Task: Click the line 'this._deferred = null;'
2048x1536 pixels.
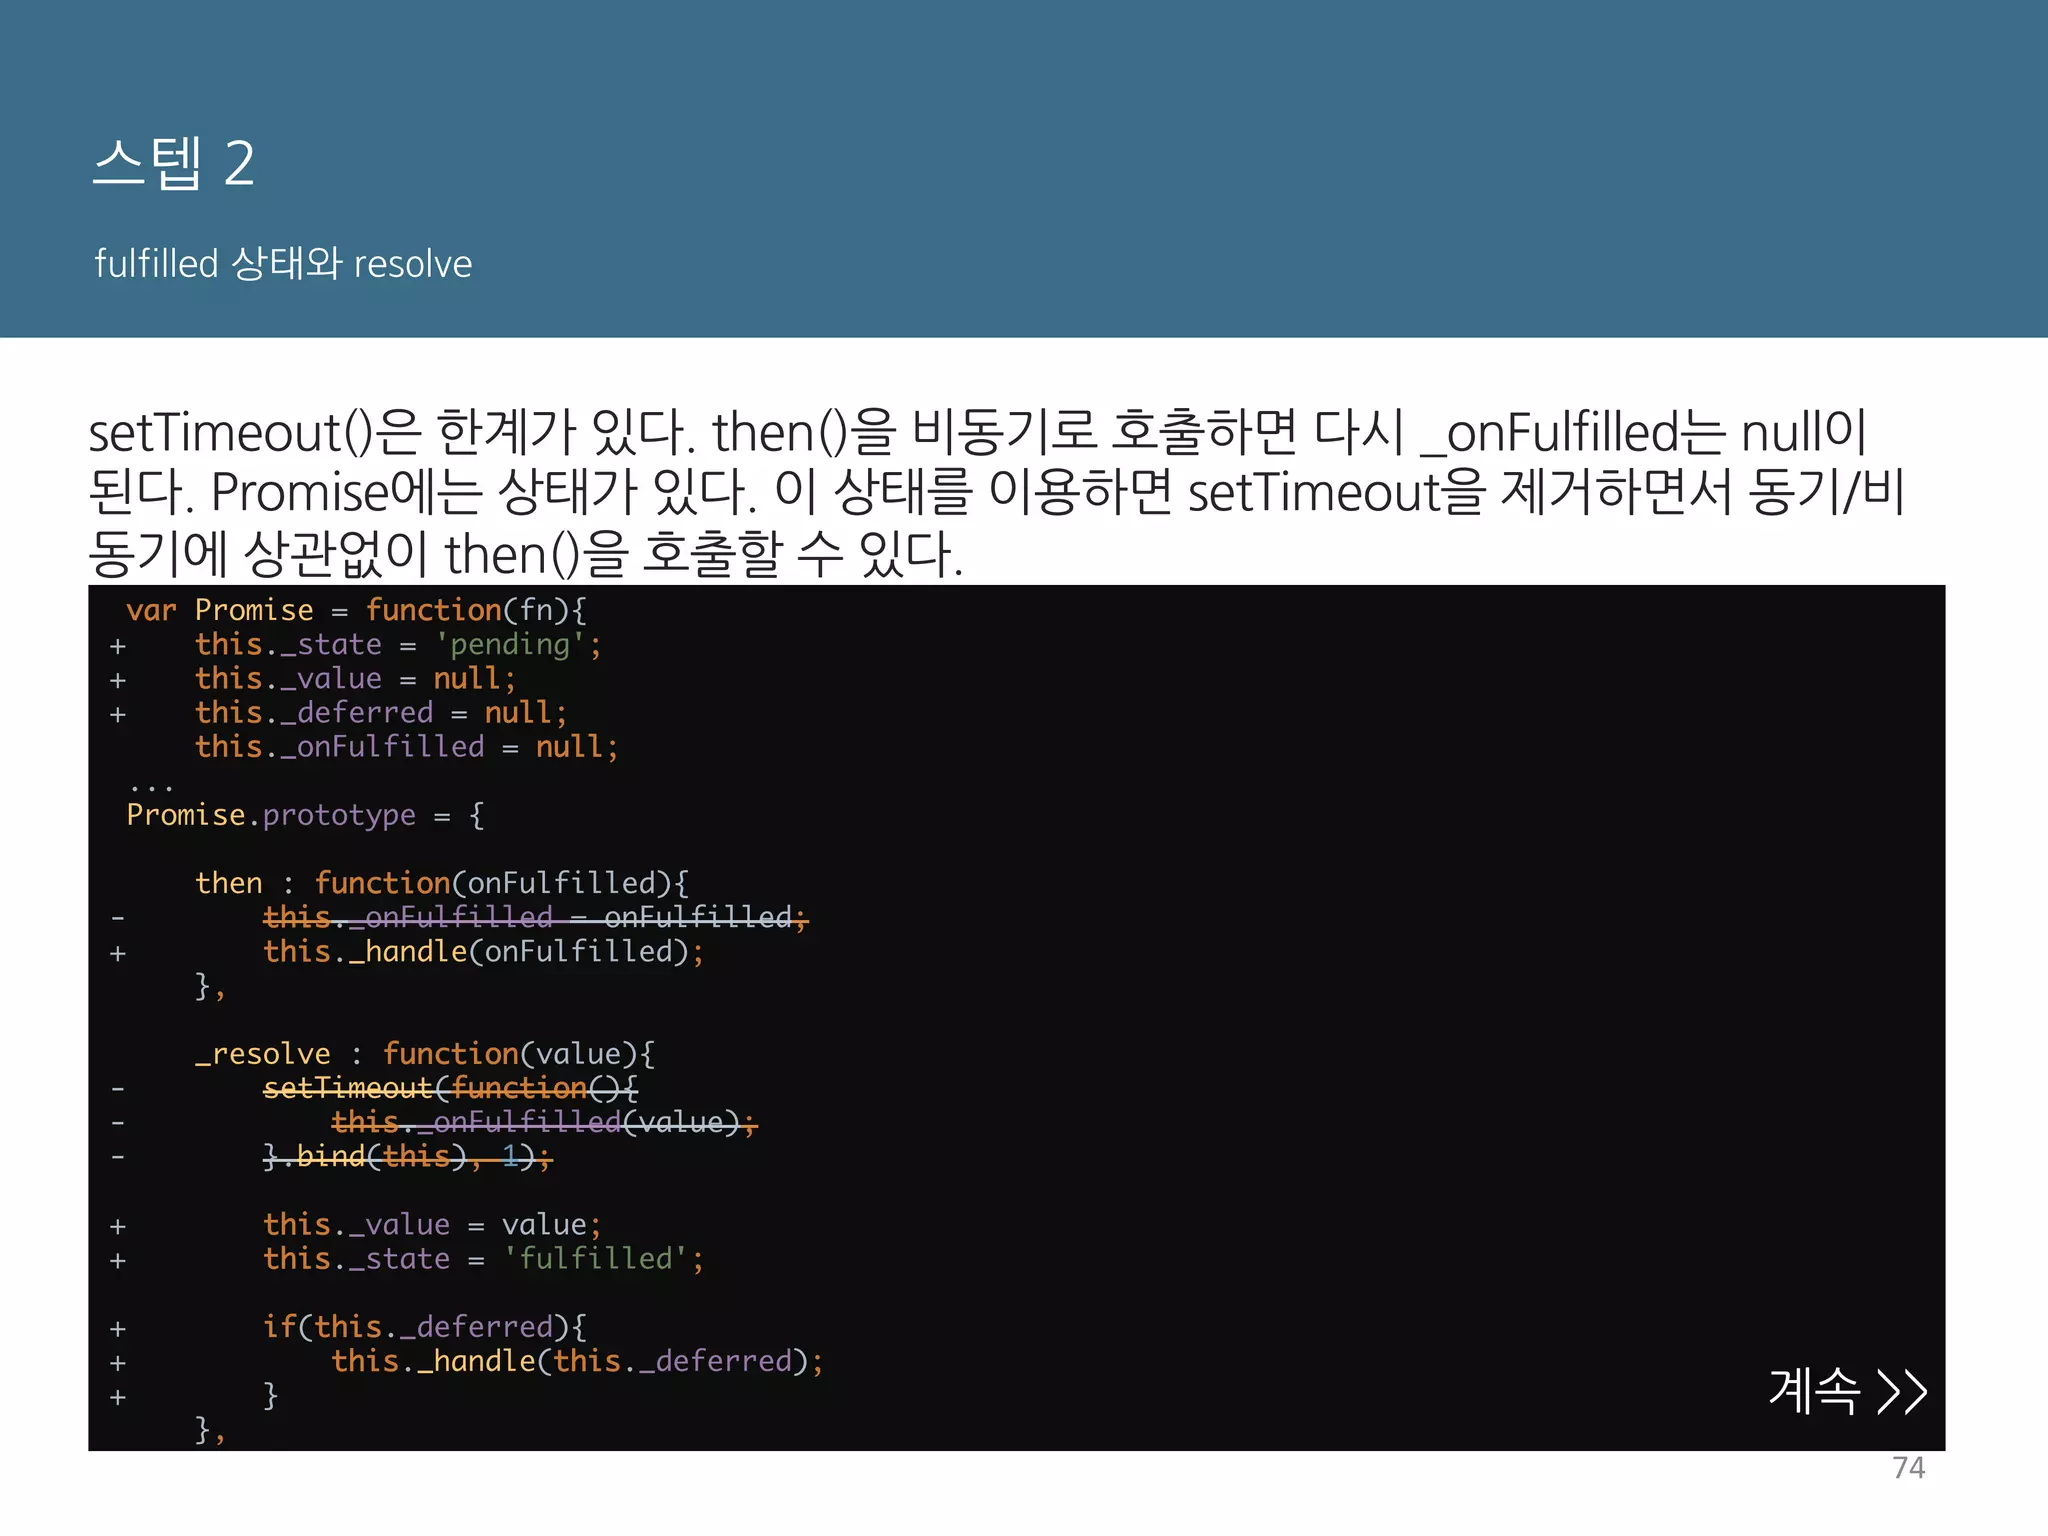Action: [381, 713]
